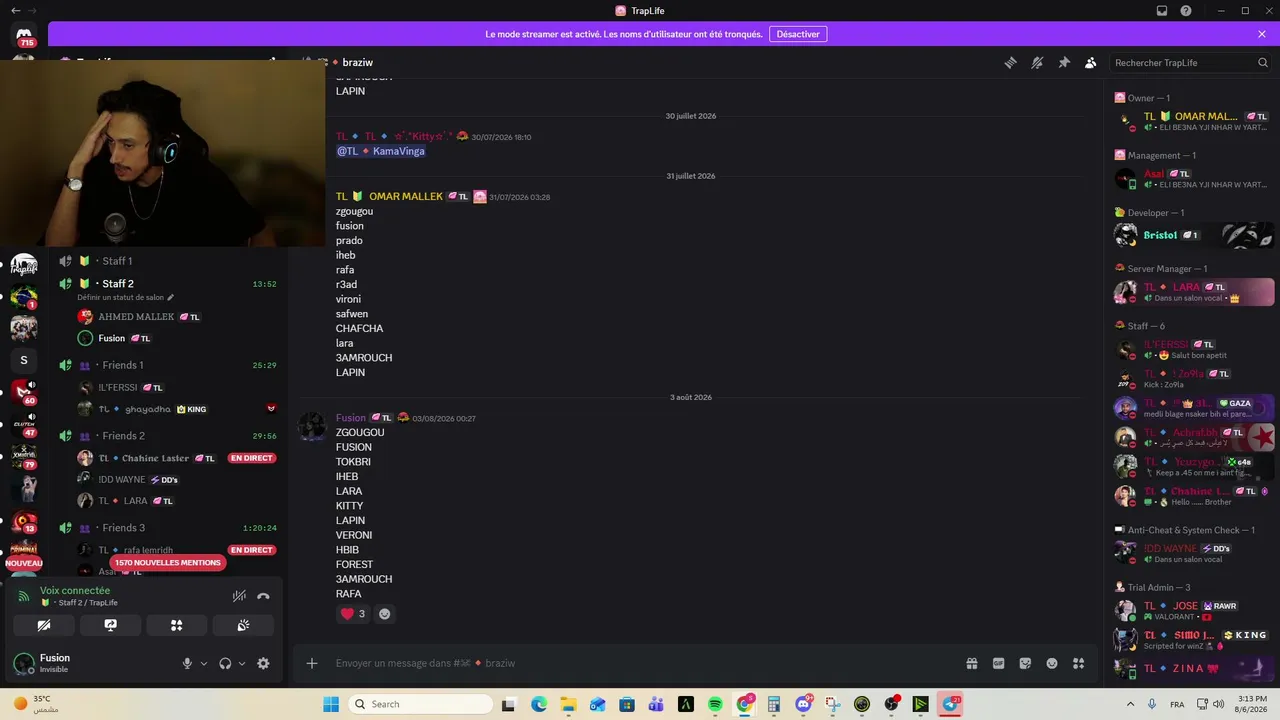Open headphone output options dropdown arrow
The height and width of the screenshot is (720, 1280).
[242, 663]
